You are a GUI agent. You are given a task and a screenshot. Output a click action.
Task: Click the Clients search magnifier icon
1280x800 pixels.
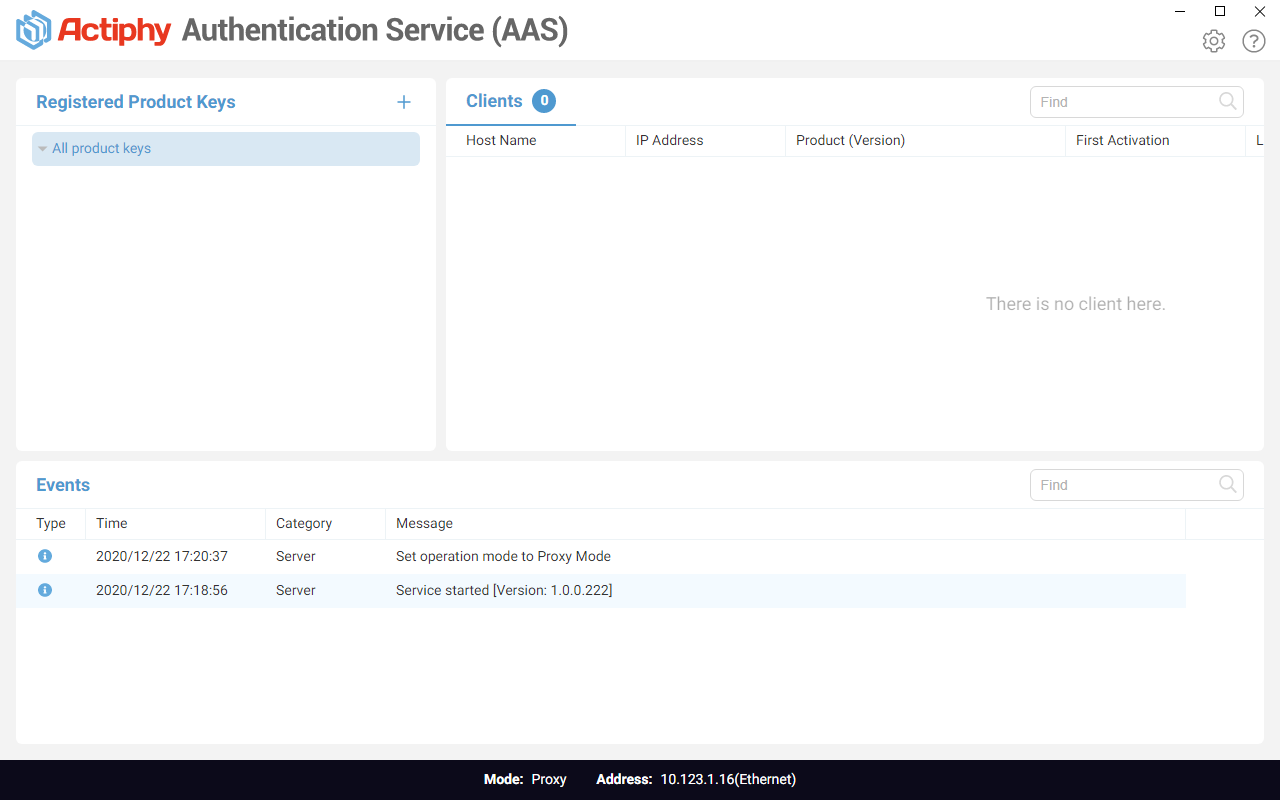(1228, 101)
